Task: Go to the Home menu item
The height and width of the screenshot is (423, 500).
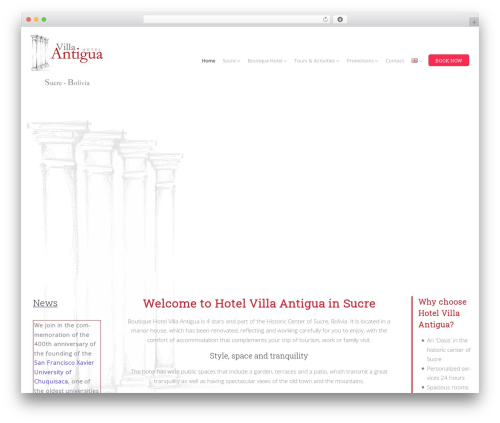Action: coord(208,61)
